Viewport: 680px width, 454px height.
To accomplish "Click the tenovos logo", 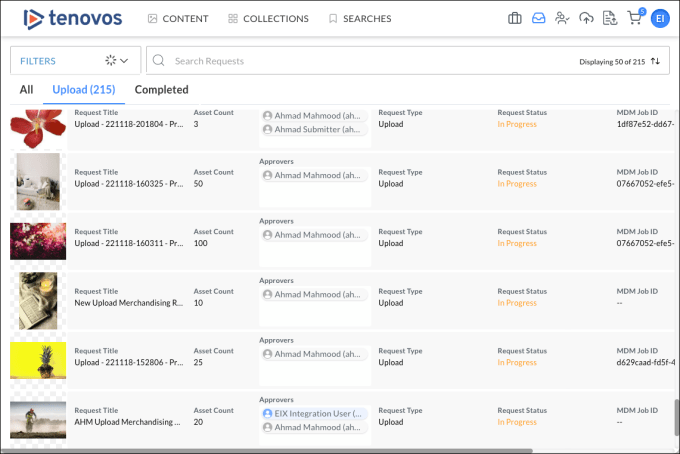I will (x=73, y=18).
